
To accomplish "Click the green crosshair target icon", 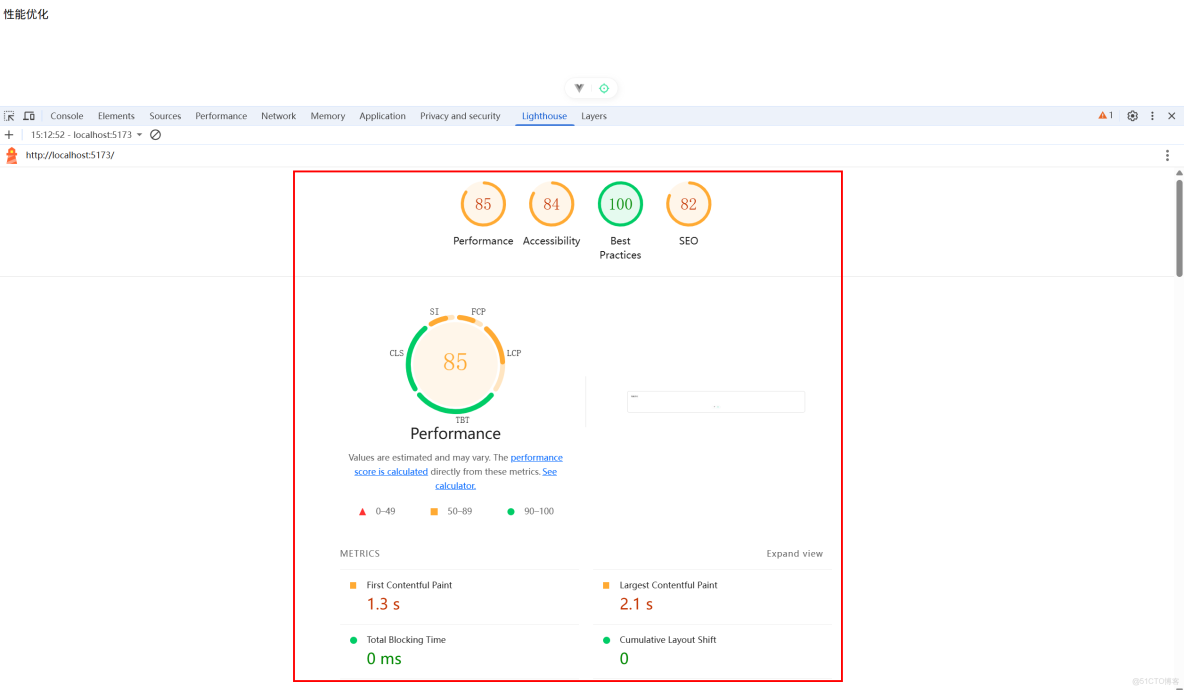I will tap(604, 88).
